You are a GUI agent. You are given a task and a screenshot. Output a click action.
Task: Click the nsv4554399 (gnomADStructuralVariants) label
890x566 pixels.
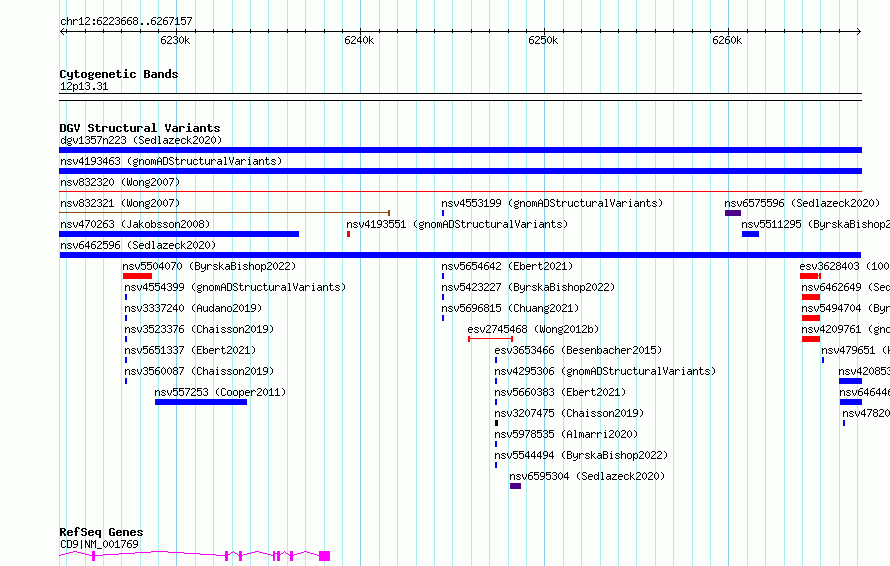[235, 287]
